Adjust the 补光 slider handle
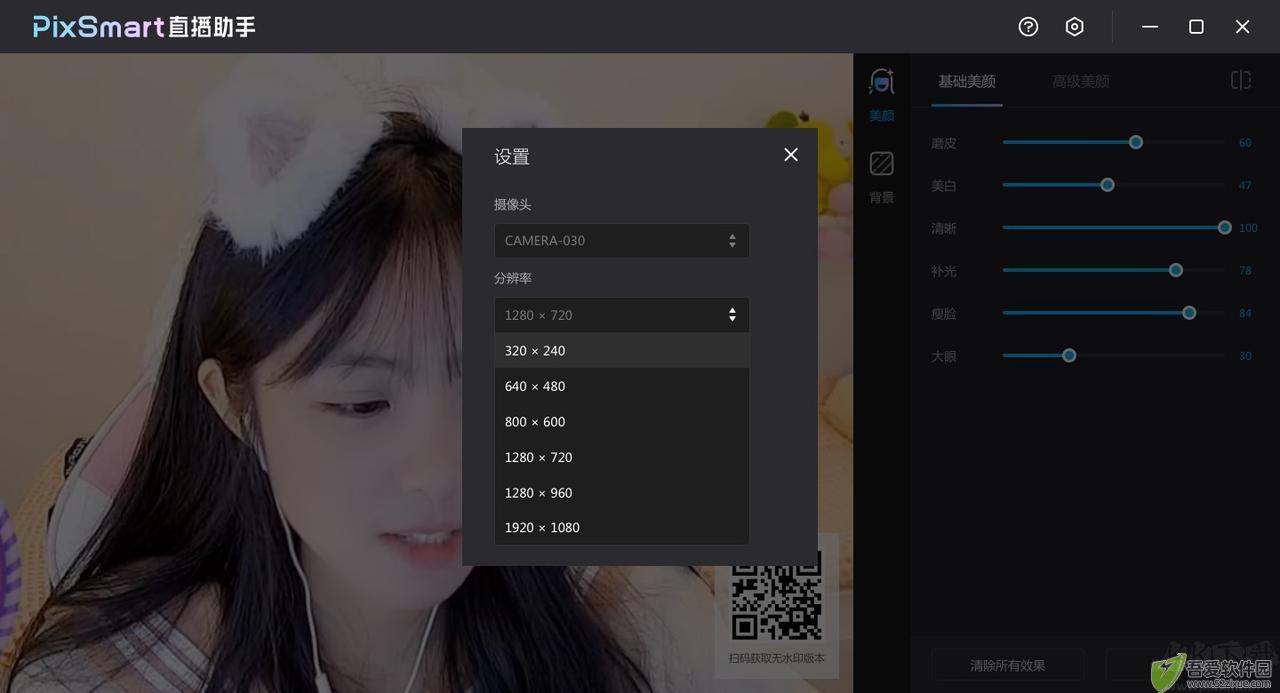Screen dimensions: 1280x693 pos(1176,270)
